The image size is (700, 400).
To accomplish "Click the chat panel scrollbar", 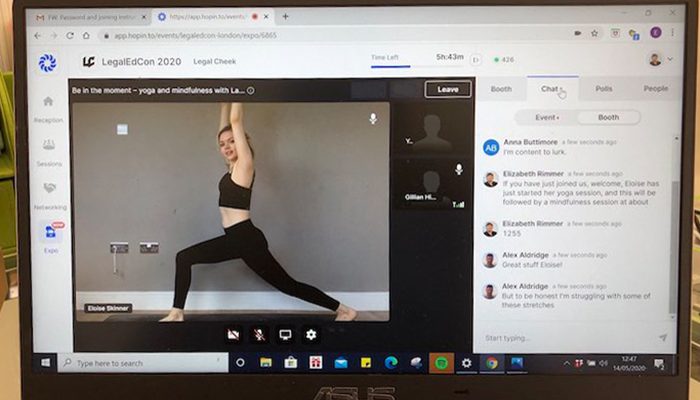I will (673, 247).
